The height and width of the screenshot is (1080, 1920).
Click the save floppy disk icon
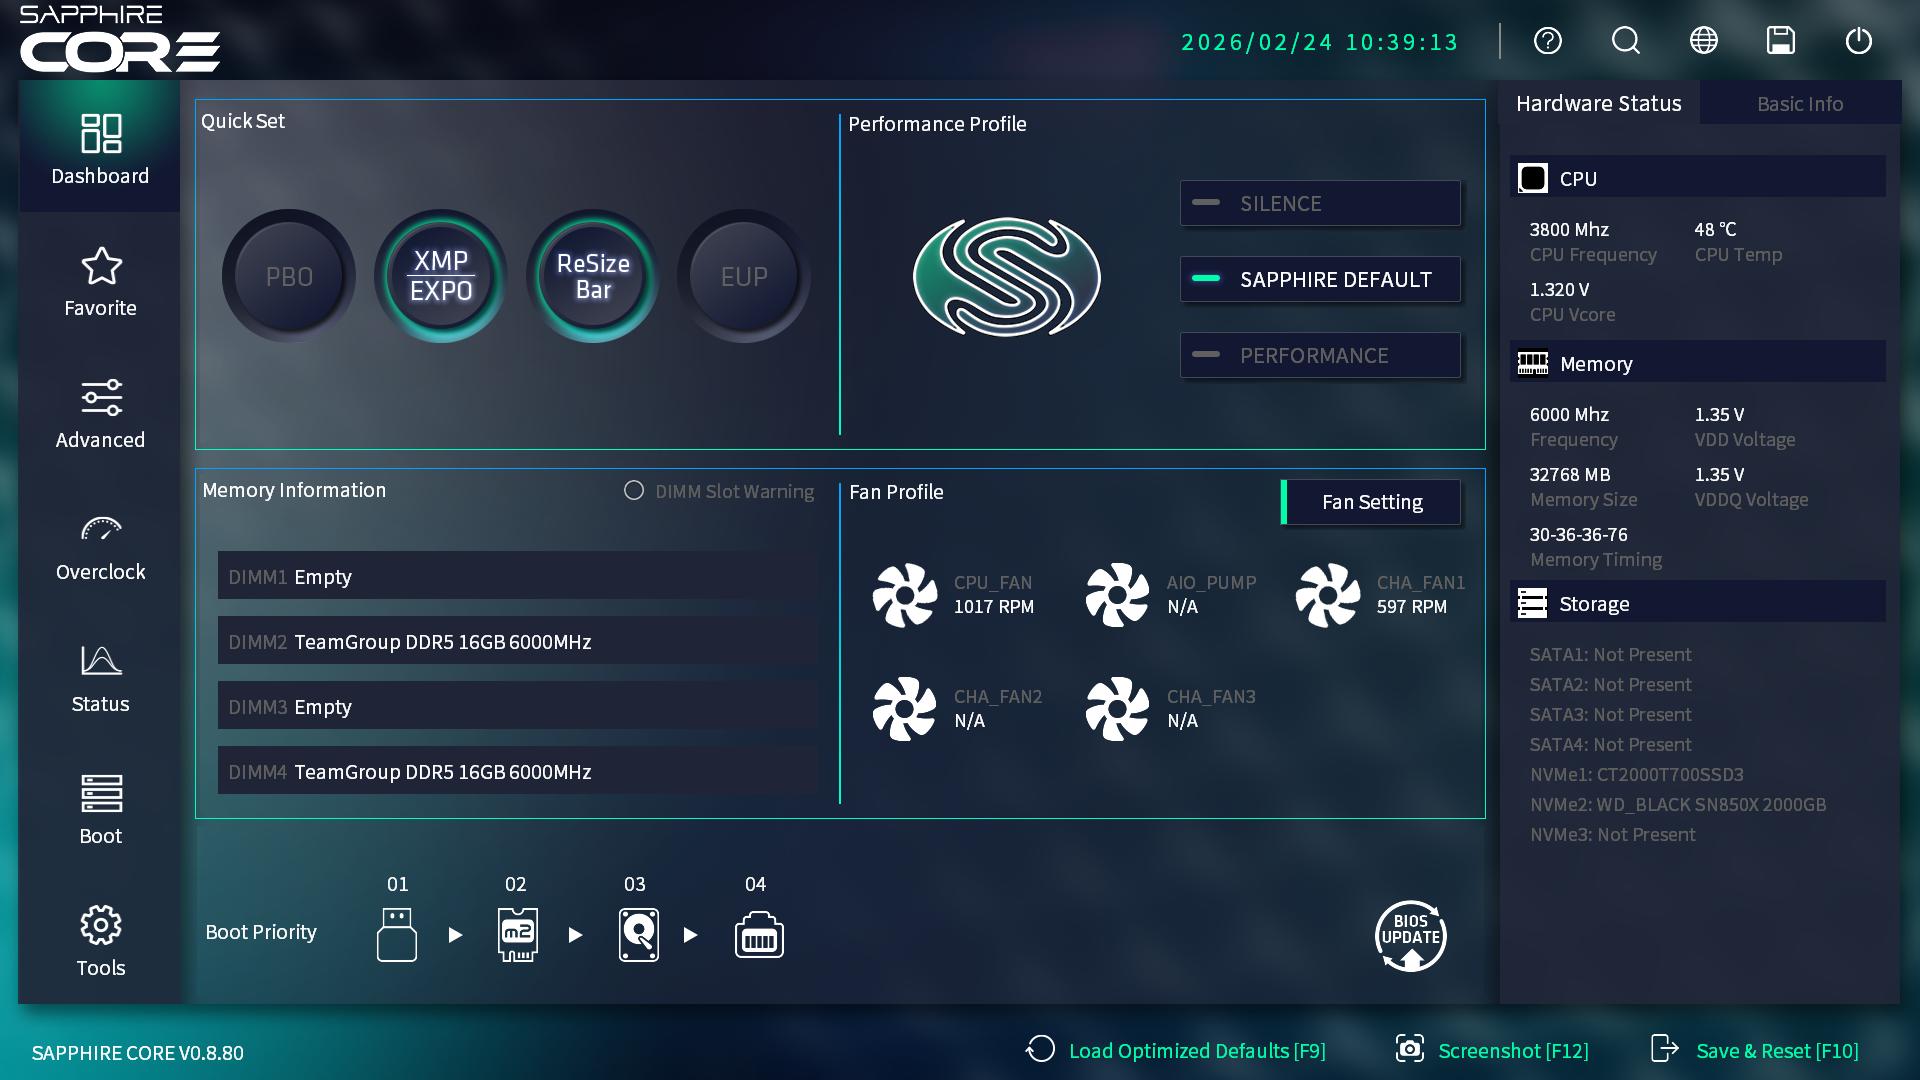1780,41
